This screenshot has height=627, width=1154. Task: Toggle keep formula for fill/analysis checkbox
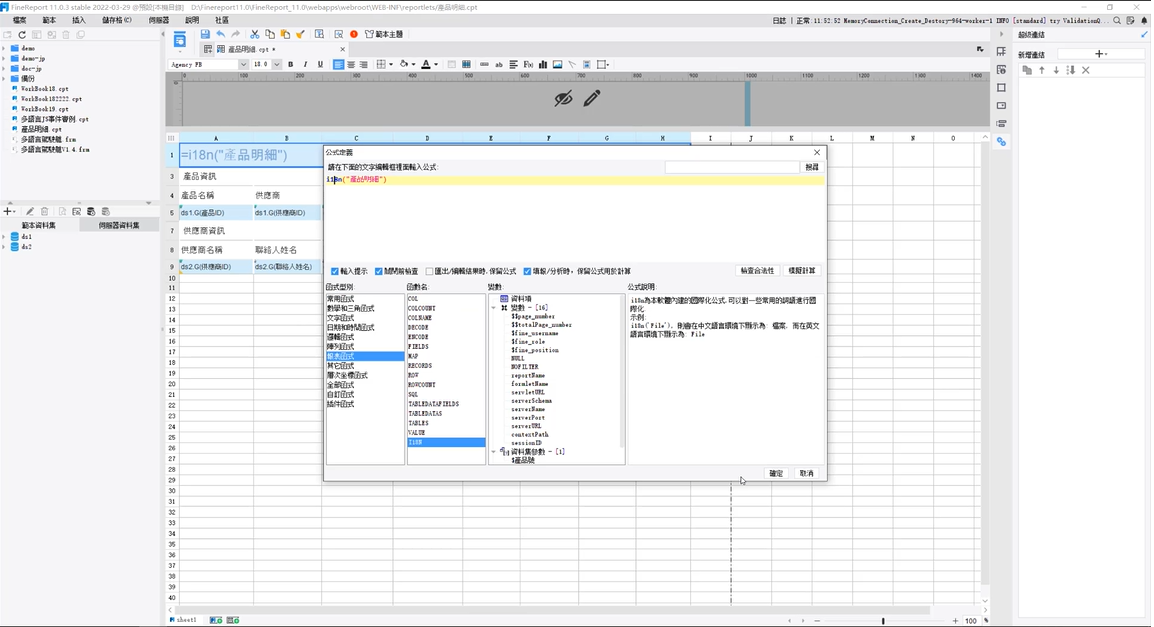click(528, 272)
